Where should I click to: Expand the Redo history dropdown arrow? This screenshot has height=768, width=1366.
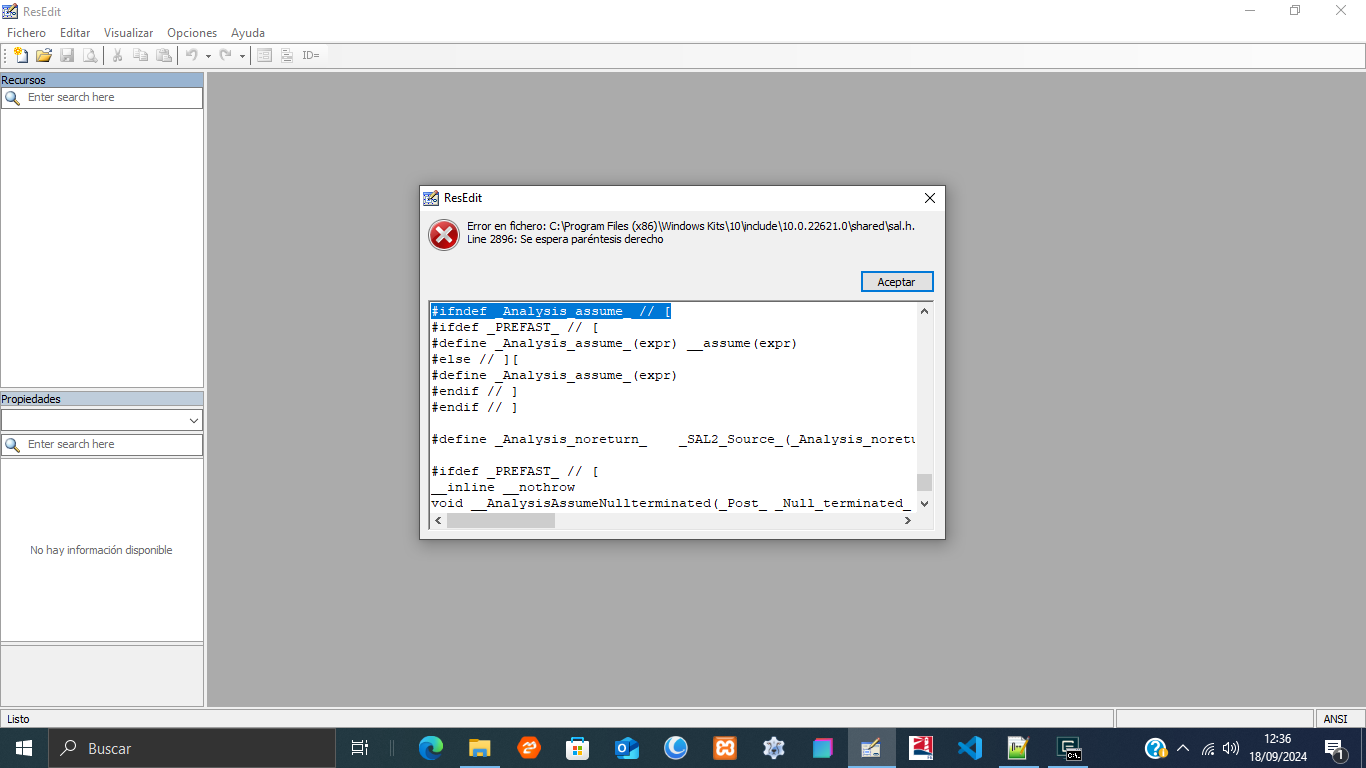[242, 56]
